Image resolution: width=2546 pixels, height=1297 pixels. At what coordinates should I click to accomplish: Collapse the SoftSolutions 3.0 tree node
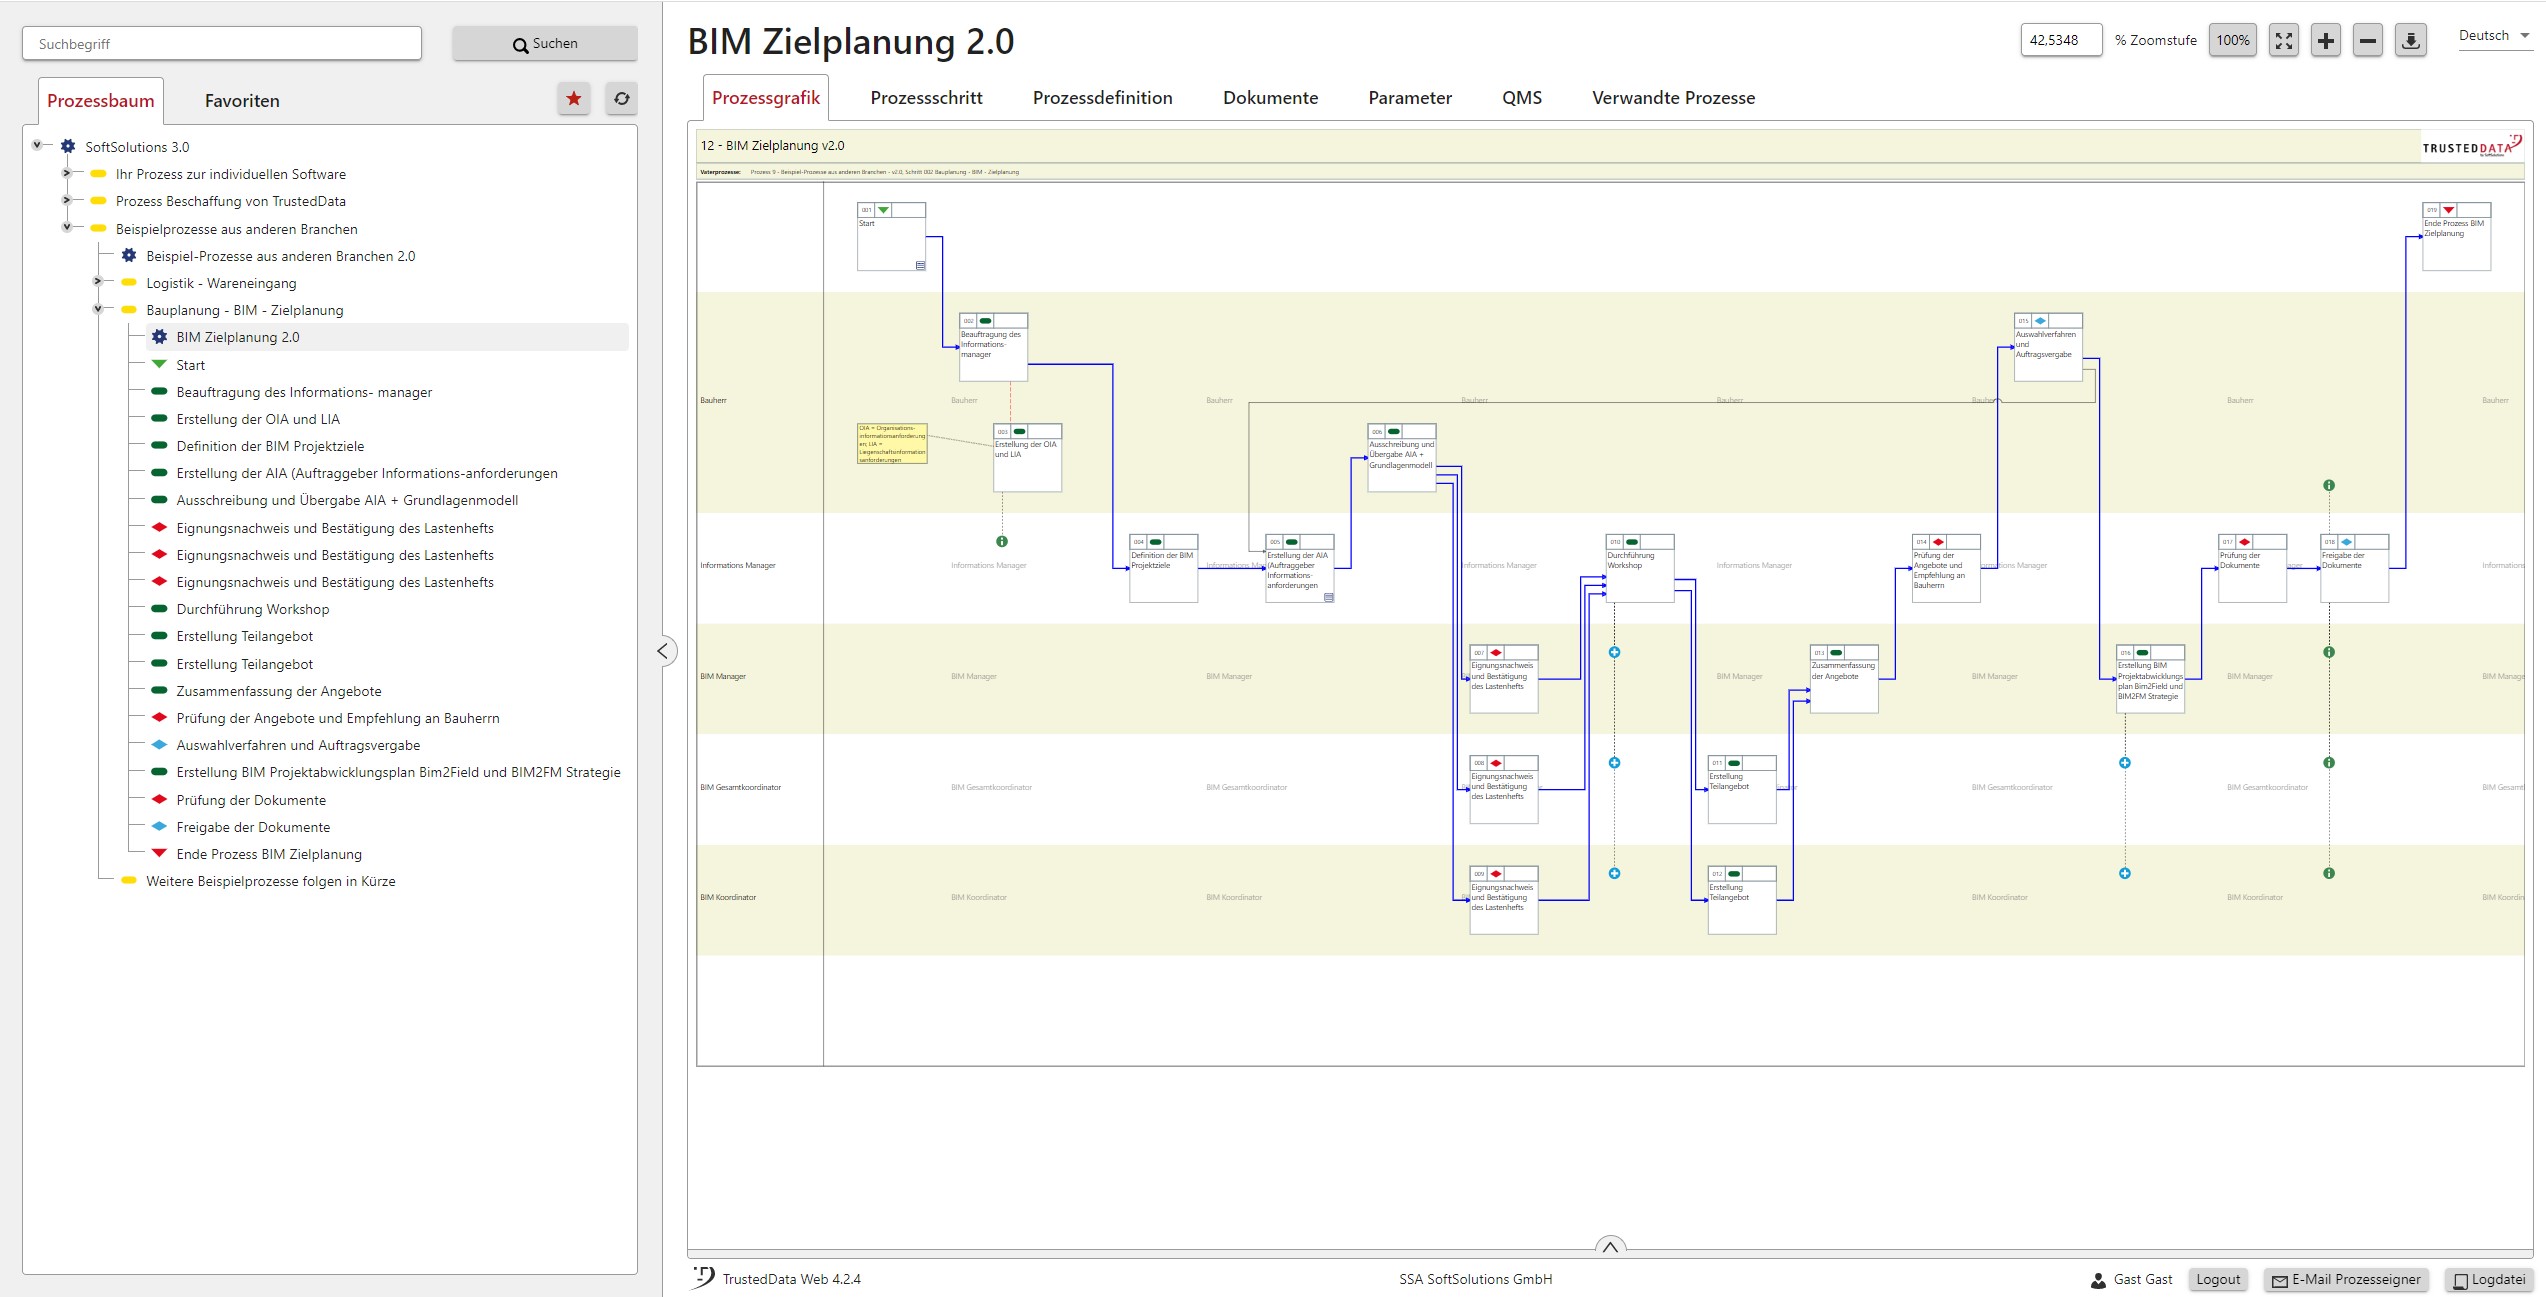click(37, 145)
